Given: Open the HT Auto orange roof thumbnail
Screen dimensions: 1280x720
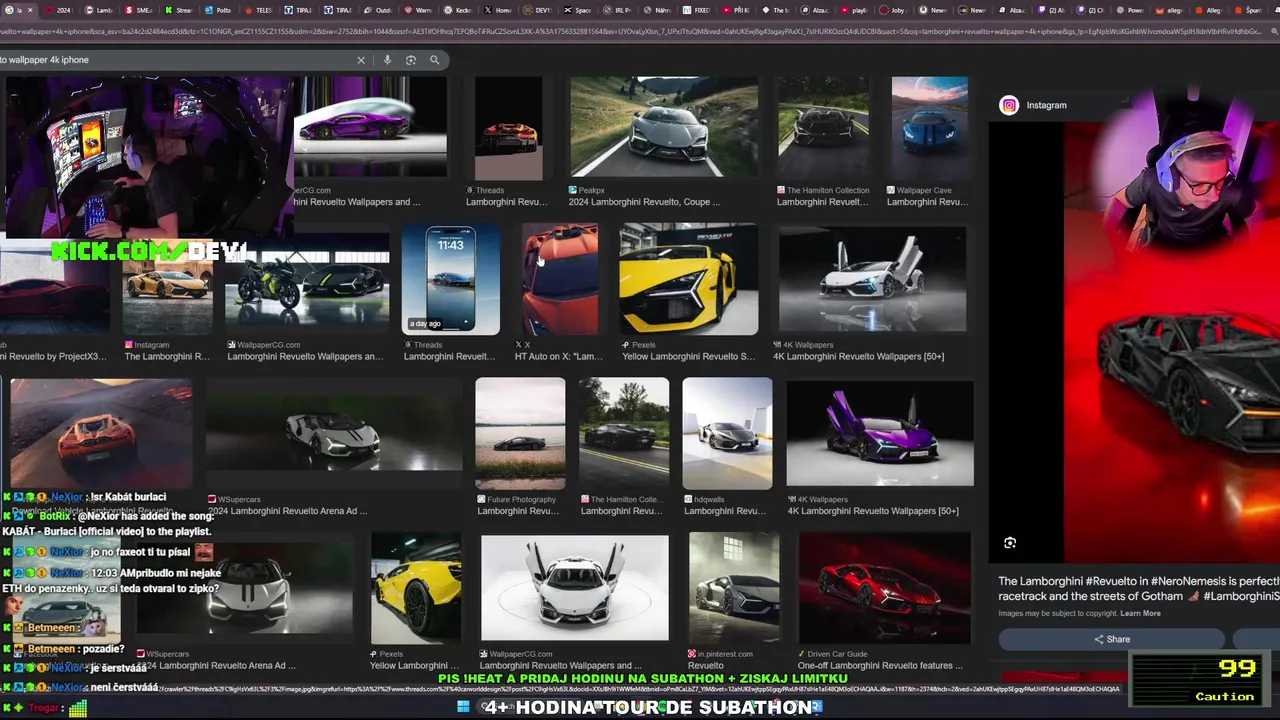Looking at the screenshot, I should coord(560,279).
